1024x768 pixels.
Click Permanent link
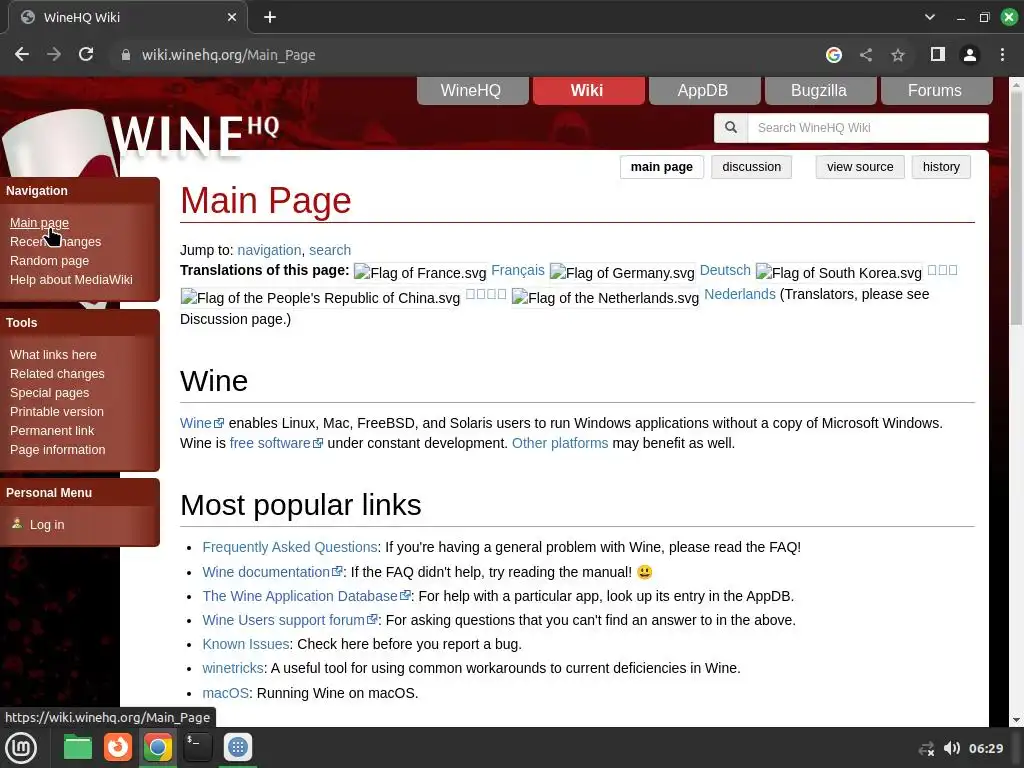tap(52, 430)
